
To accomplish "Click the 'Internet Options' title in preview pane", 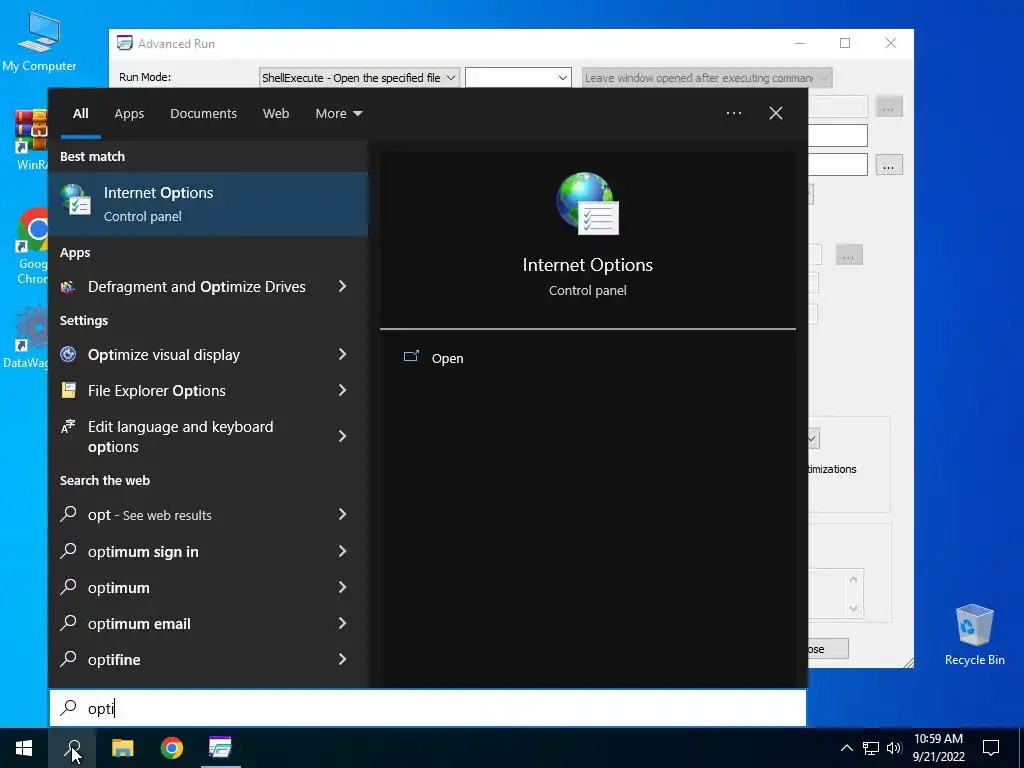I will coord(587,264).
